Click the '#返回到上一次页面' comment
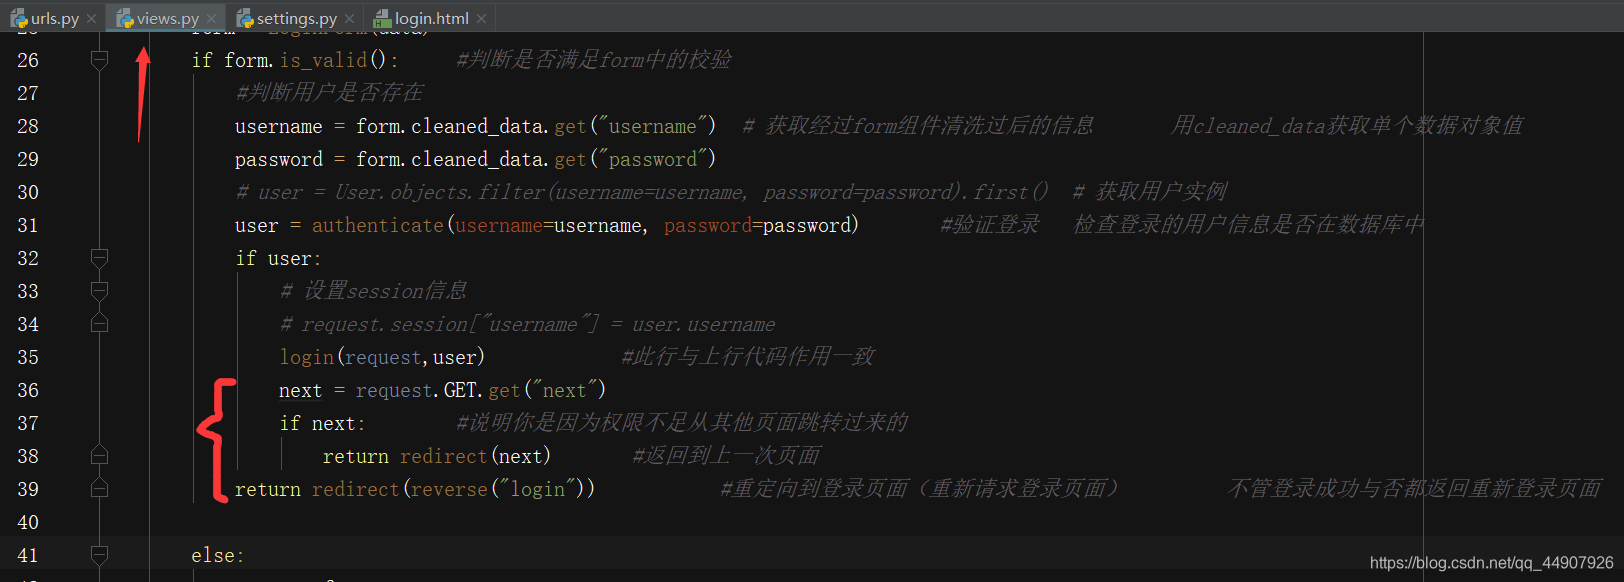 (727, 456)
